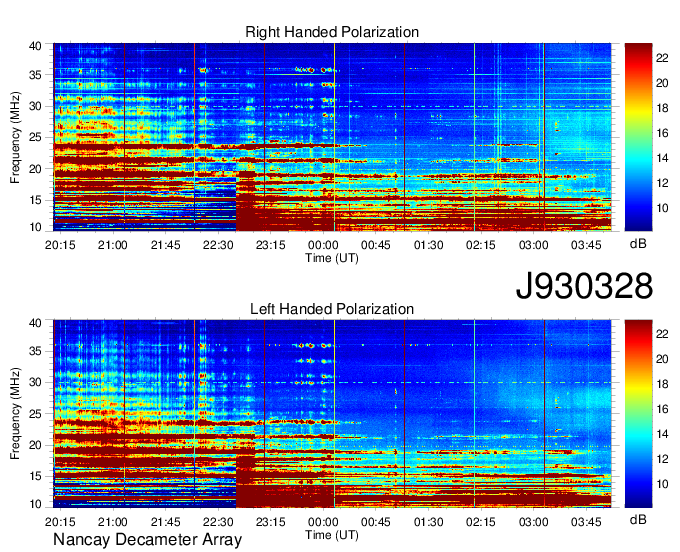Image resolution: width=680 pixels, height=552 pixels.
Task: Click Time (UT) label below Left Handed plot
Action: (332, 535)
